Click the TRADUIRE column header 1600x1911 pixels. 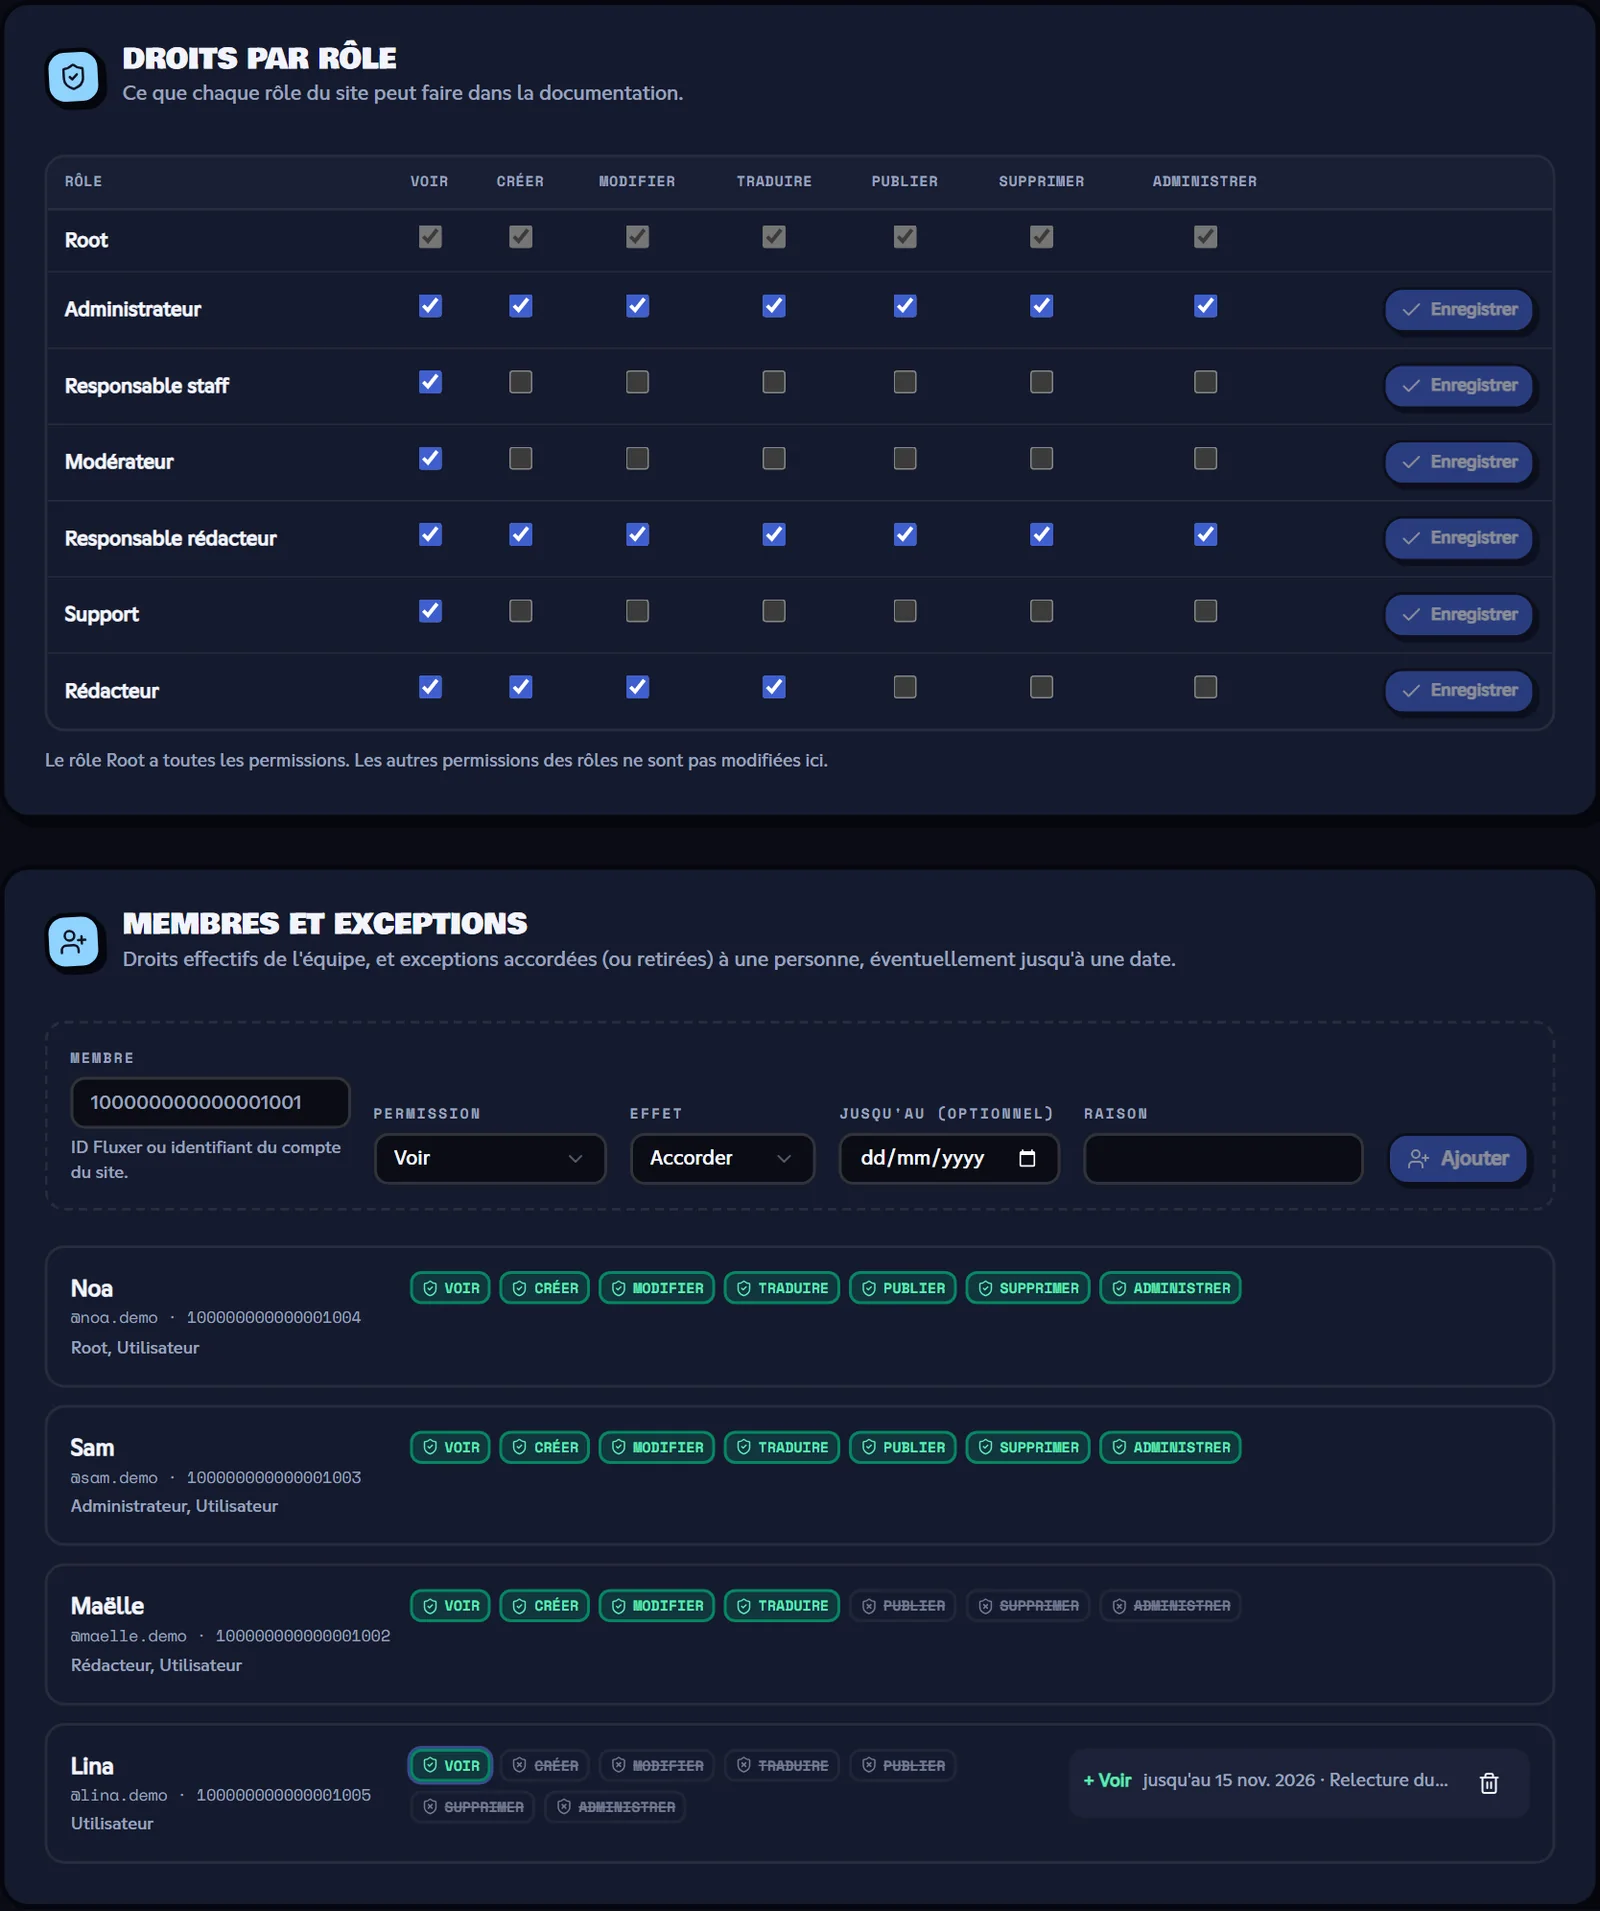(774, 181)
